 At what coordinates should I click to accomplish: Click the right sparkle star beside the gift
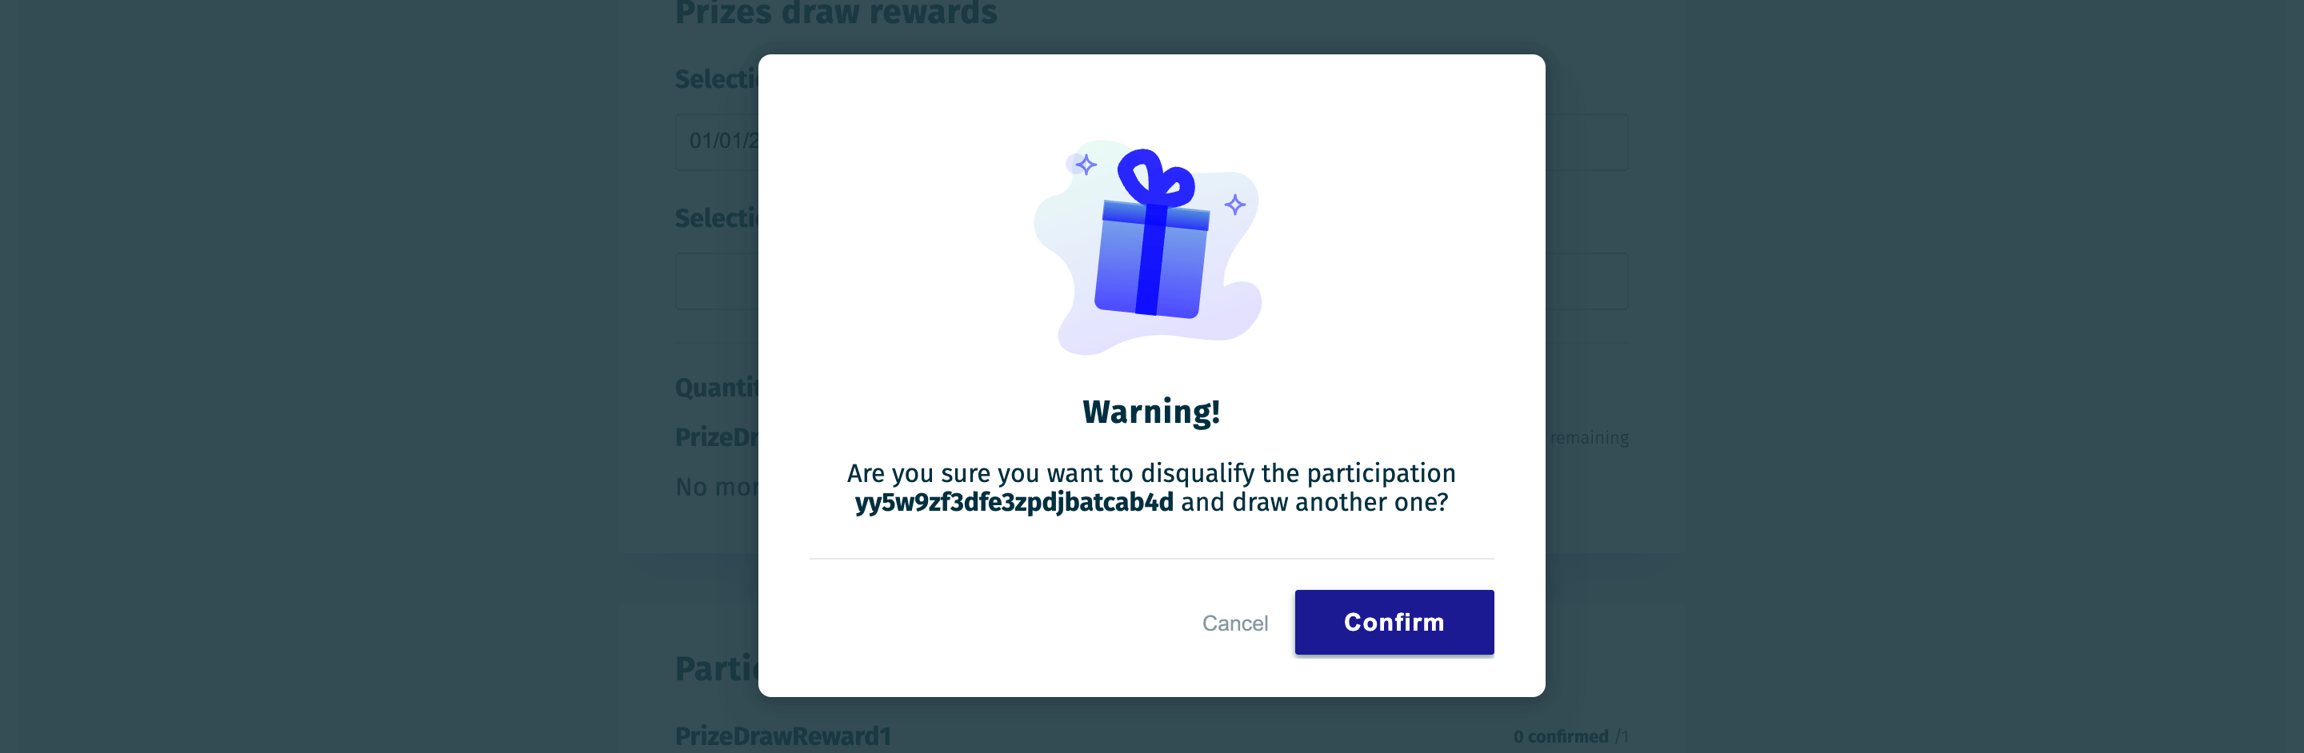(x=1235, y=205)
